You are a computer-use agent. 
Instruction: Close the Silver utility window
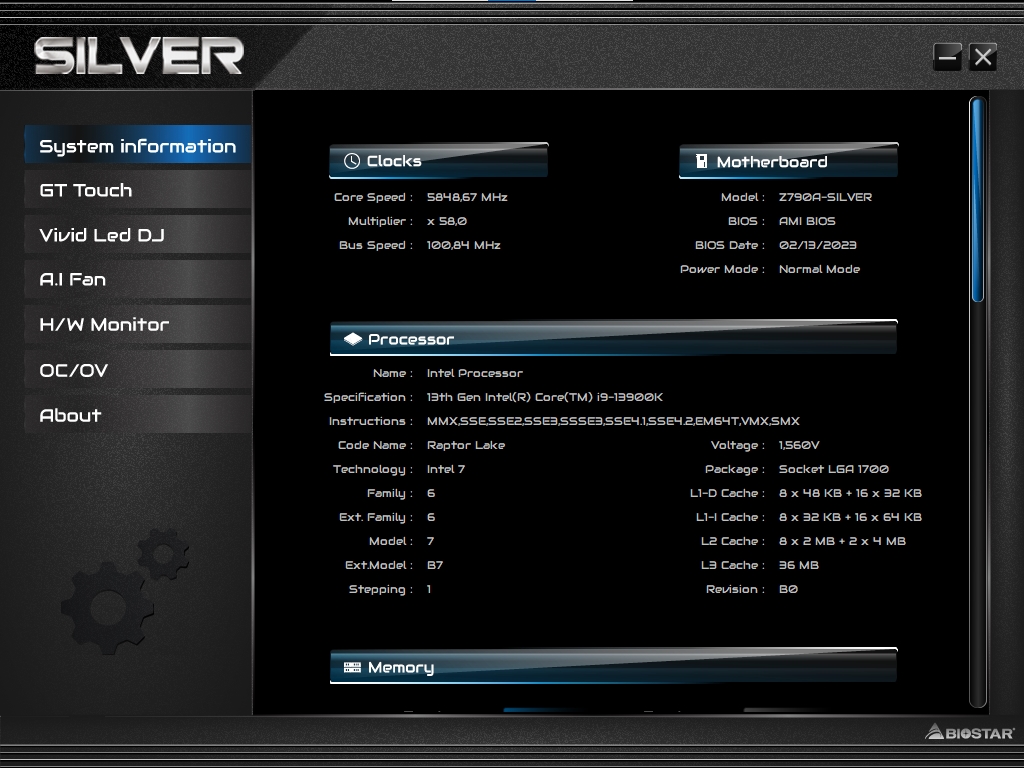pos(983,57)
